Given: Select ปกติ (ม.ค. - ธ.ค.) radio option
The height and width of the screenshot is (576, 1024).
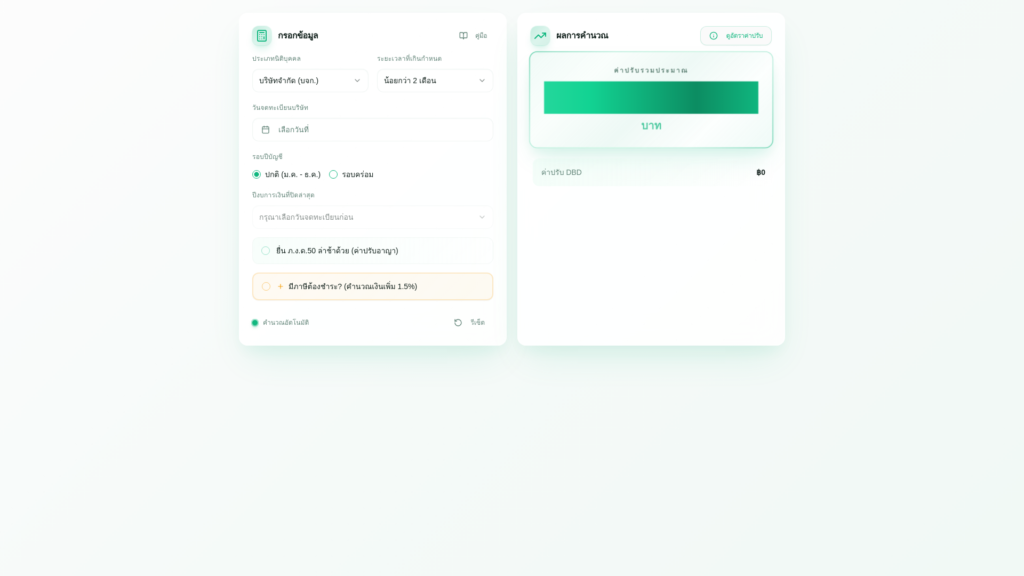Looking at the screenshot, I should tap(256, 174).
